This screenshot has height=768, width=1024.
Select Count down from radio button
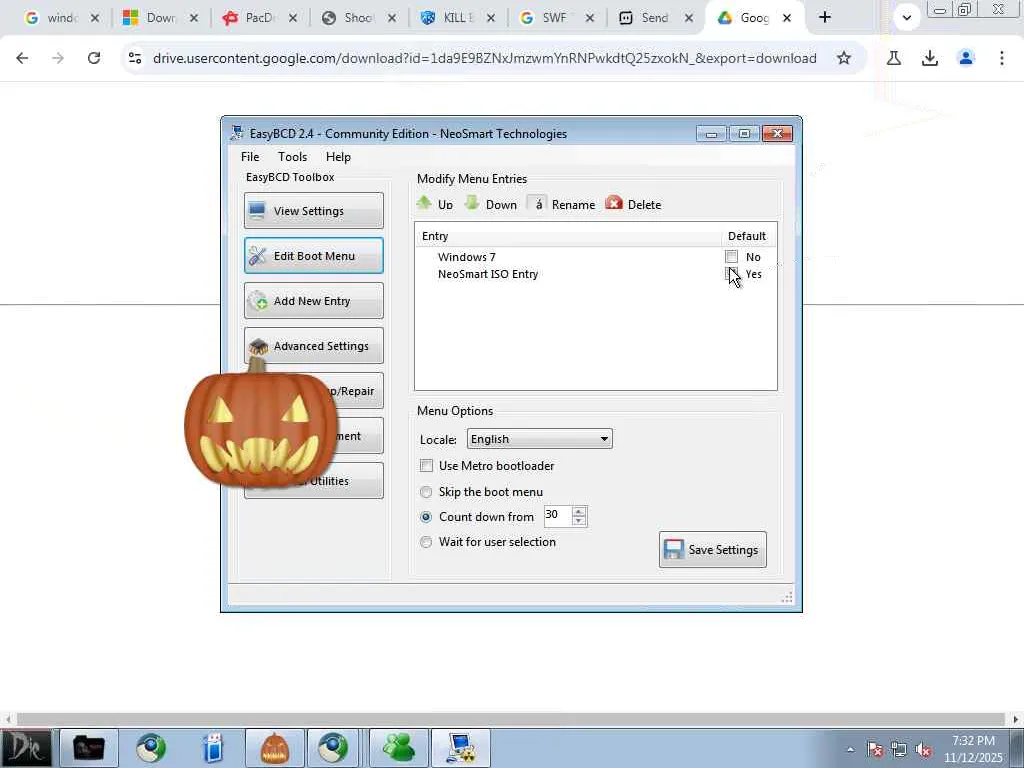(426, 517)
